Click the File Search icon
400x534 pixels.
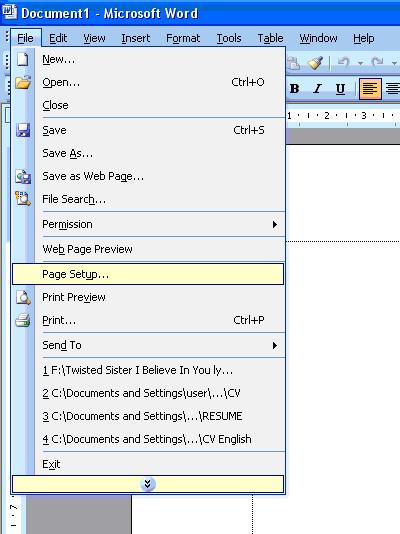[23, 199]
